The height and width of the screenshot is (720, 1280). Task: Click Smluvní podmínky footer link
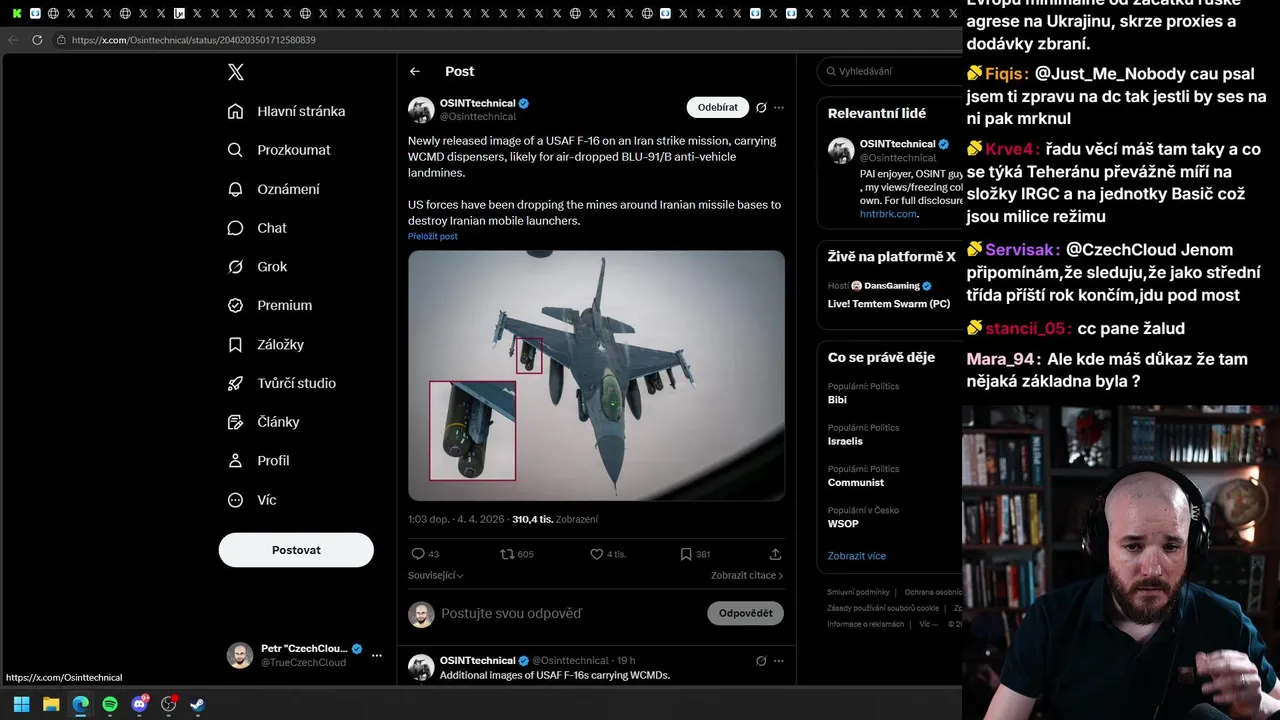[x=858, y=592]
